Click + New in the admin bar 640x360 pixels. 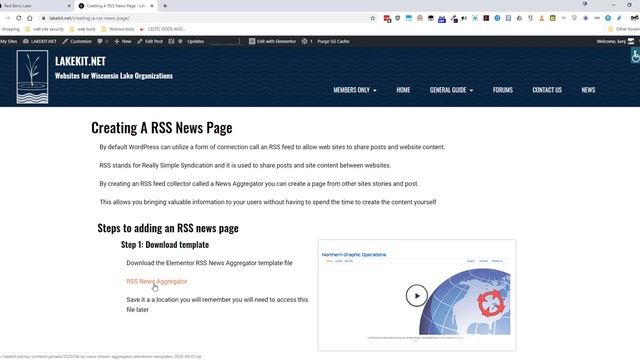[x=122, y=41]
